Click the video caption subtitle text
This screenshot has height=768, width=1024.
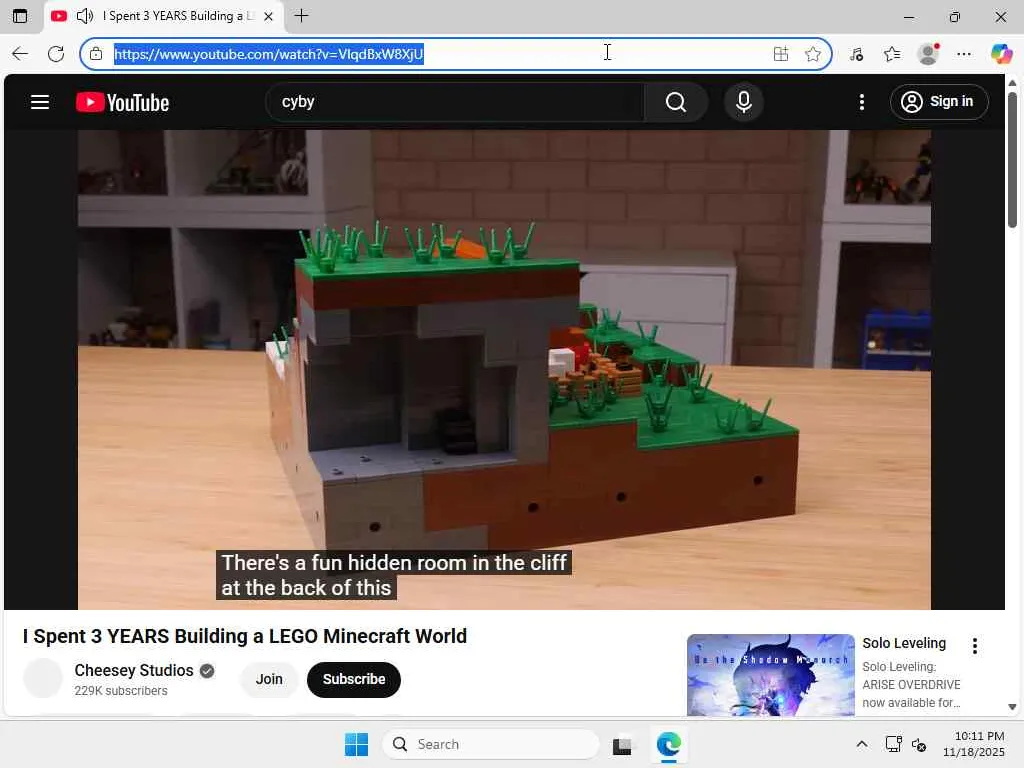point(394,575)
